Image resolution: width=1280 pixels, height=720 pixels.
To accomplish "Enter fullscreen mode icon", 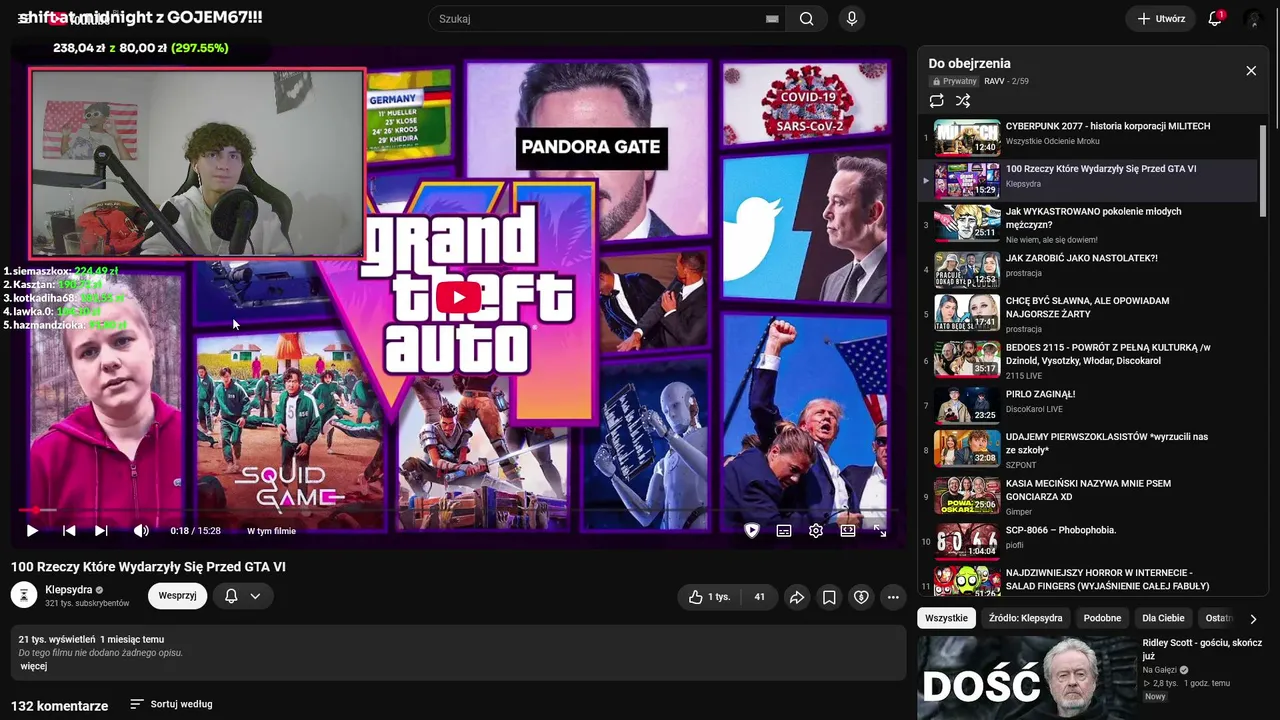I will pyautogui.click(x=880, y=531).
